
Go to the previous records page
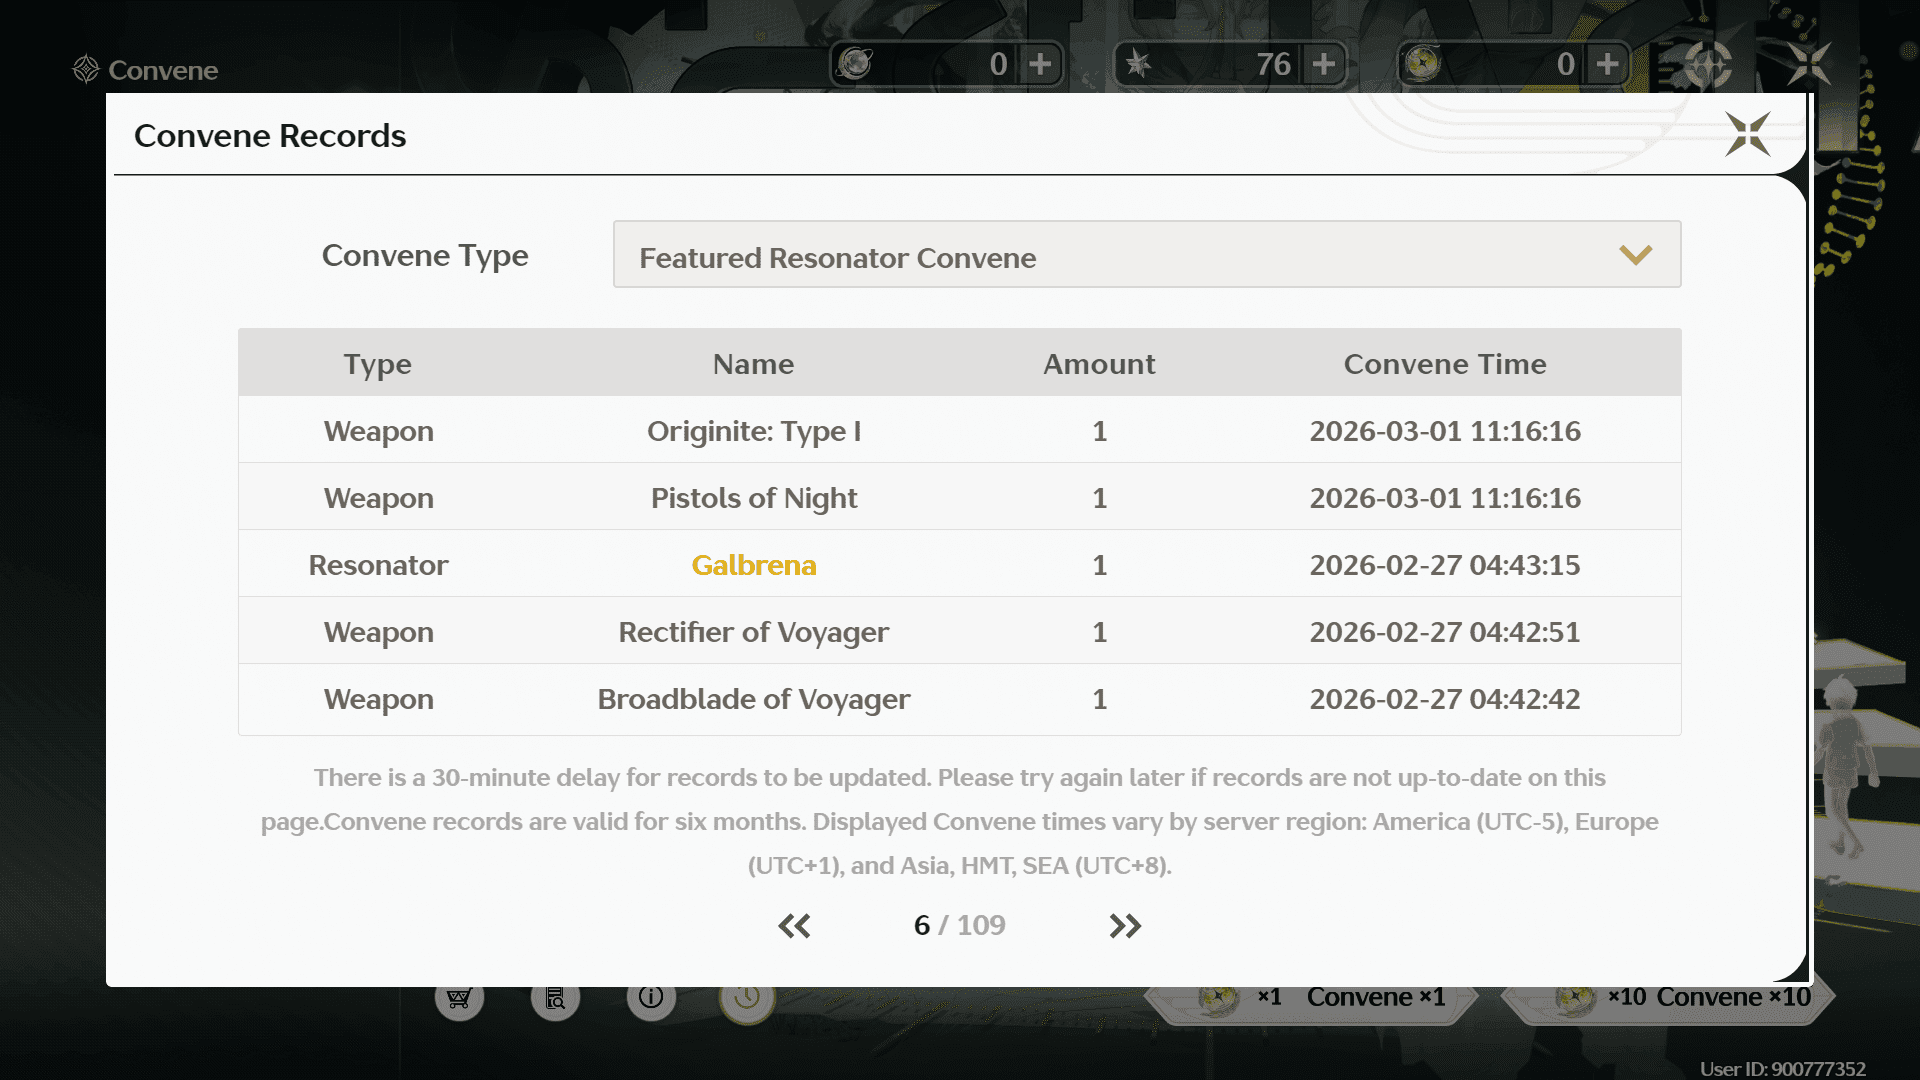(x=794, y=926)
